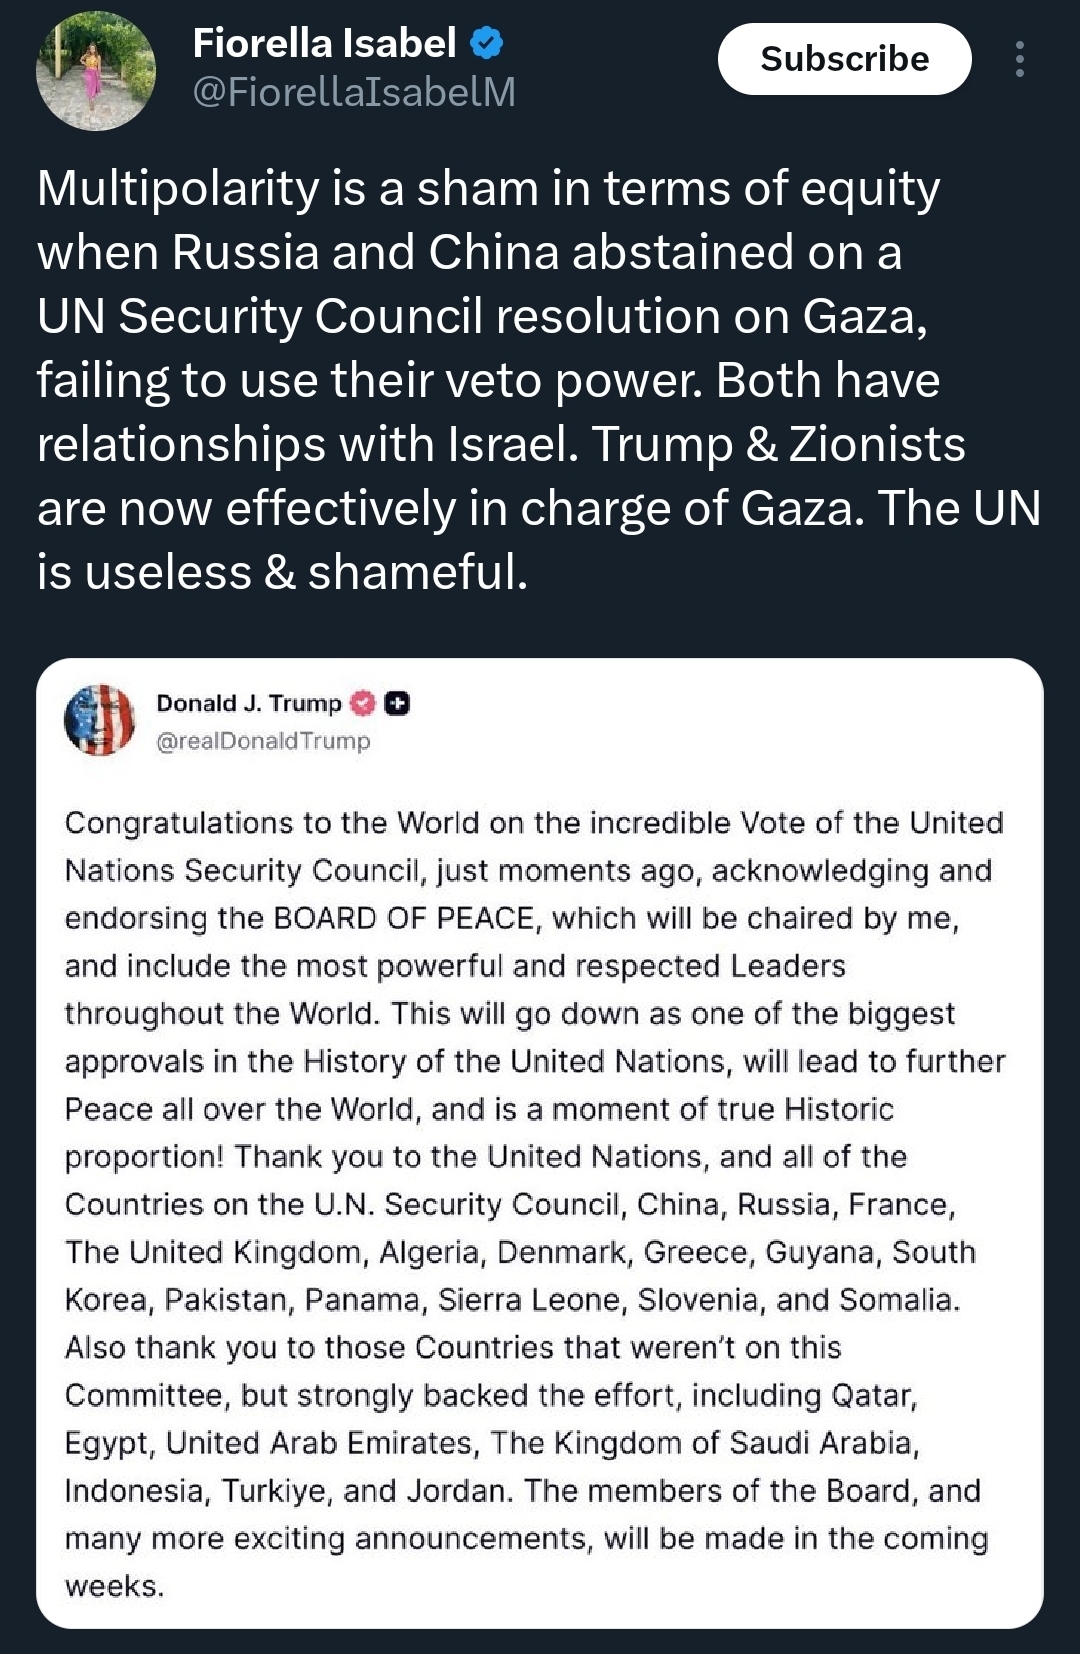Click the black plus badge icon
1080x1654 pixels.
tap(397, 704)
